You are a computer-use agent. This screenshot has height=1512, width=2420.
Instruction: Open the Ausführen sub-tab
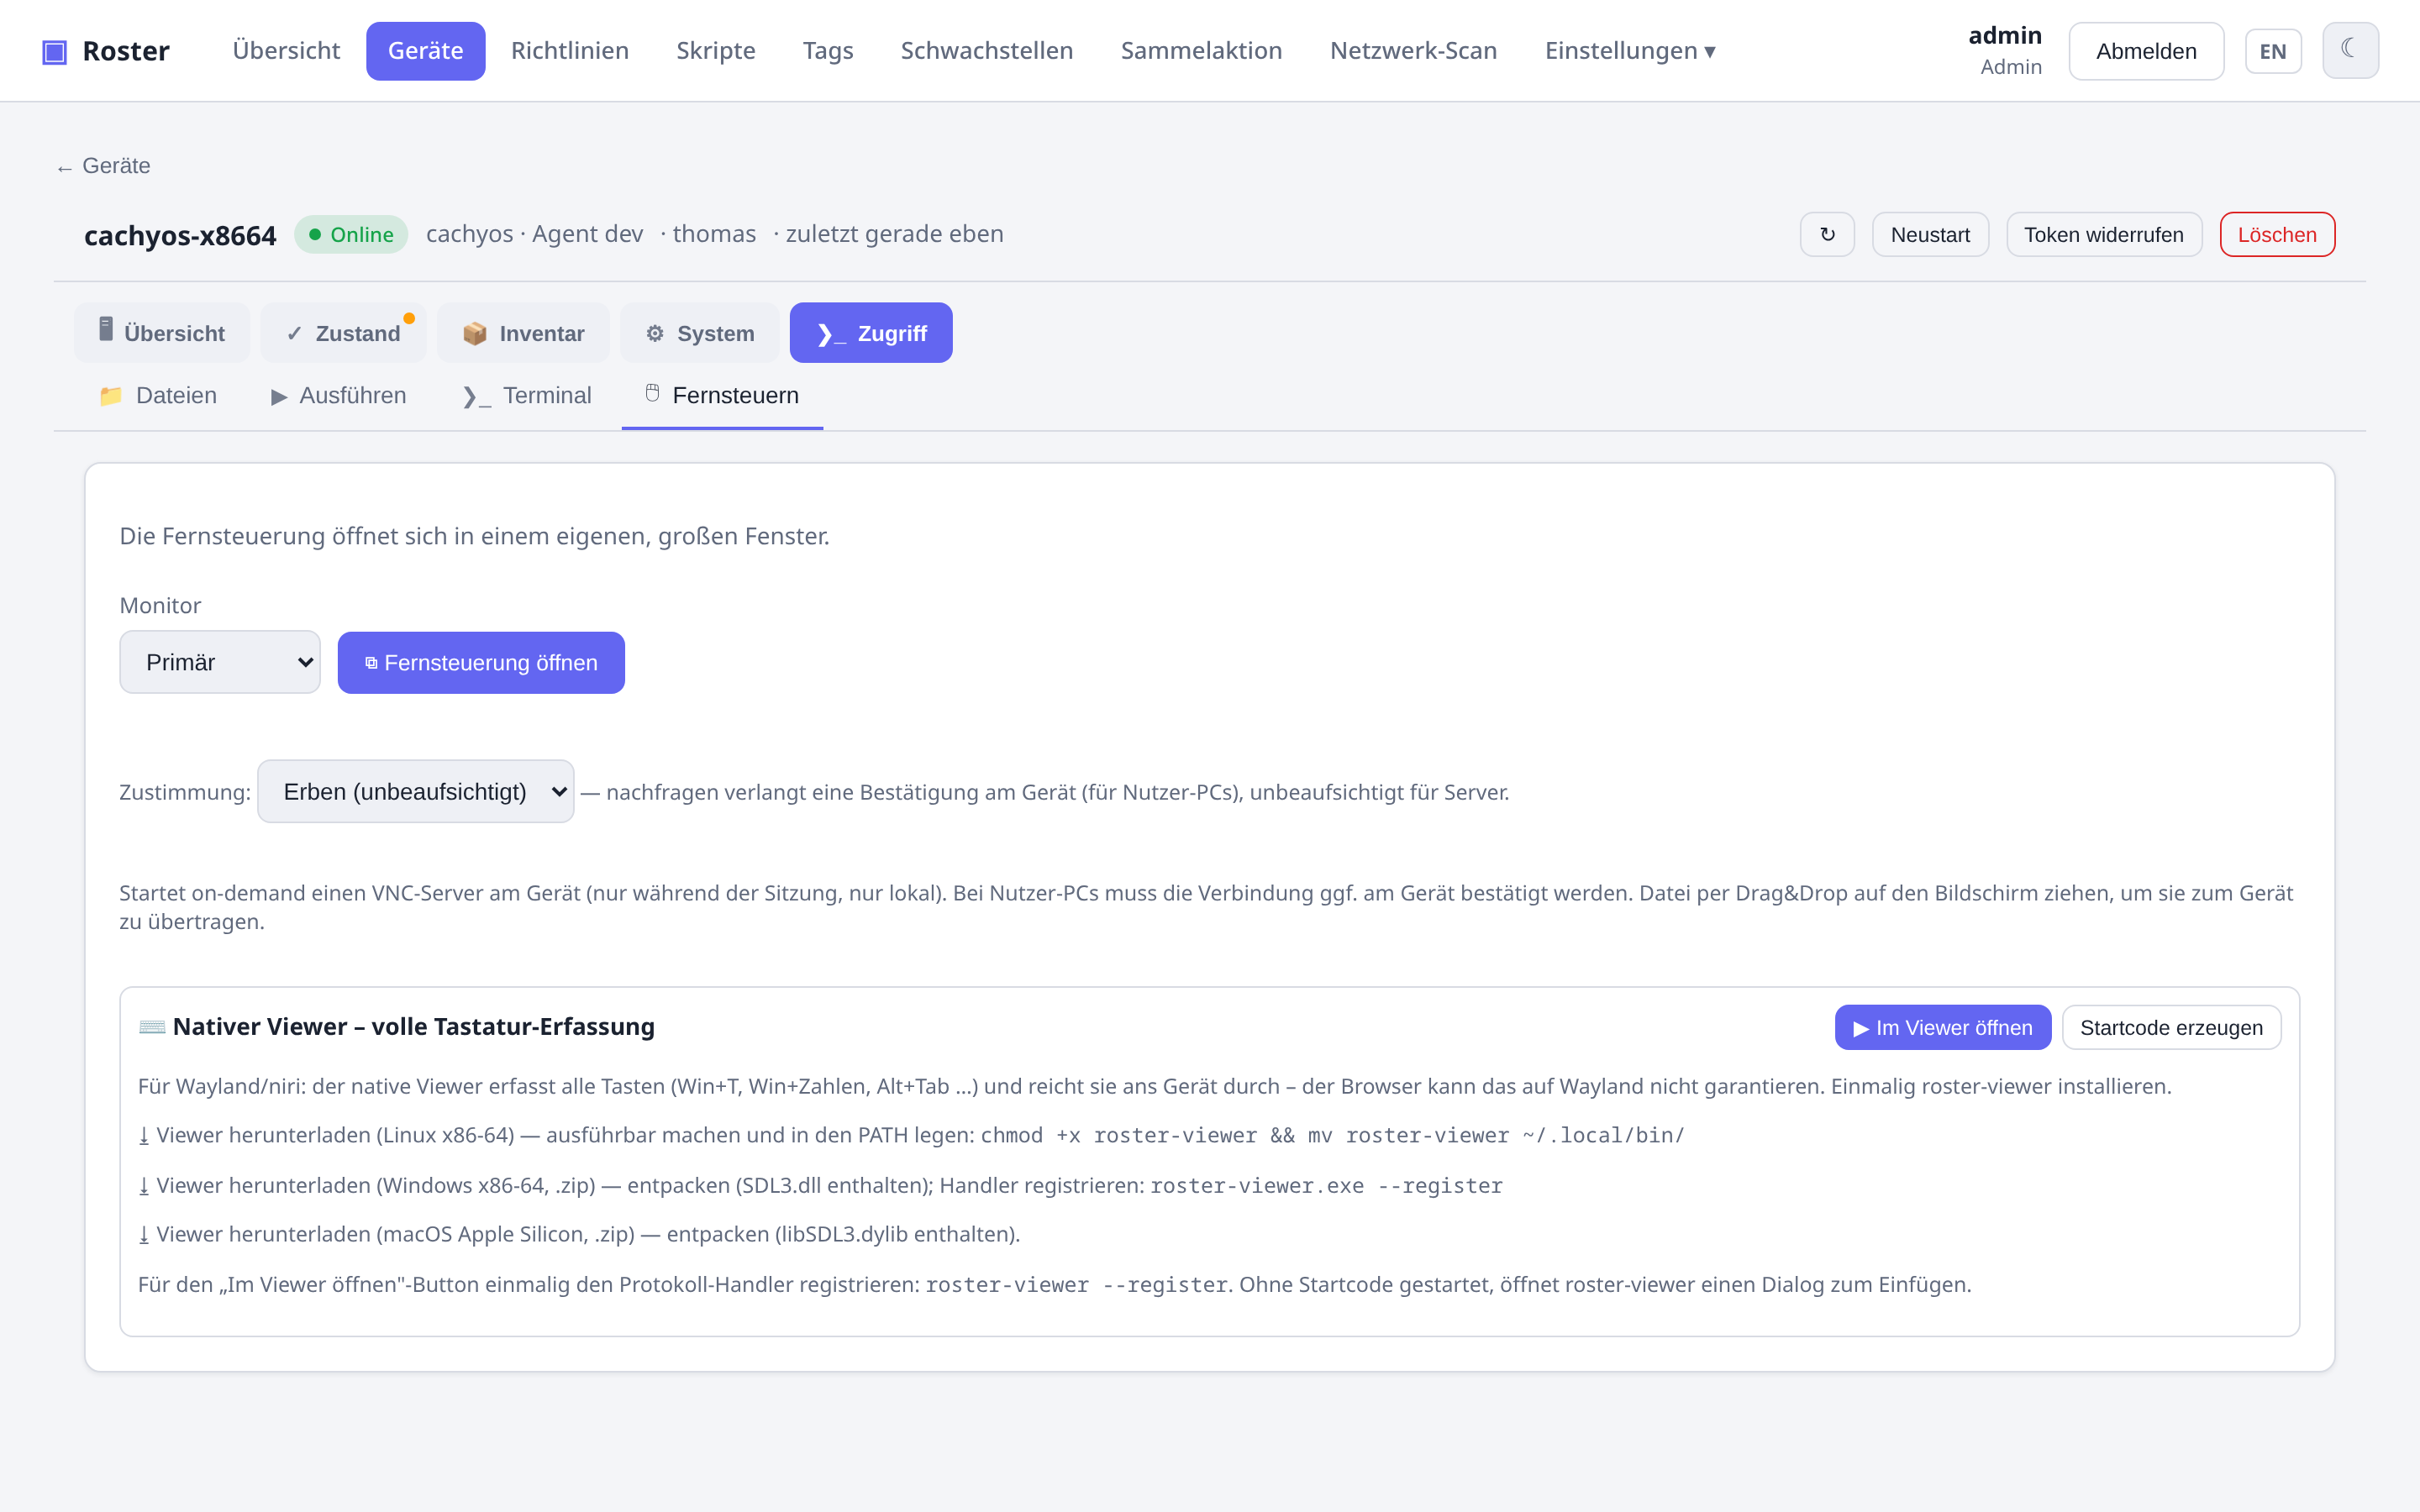(x=339, y=395)
